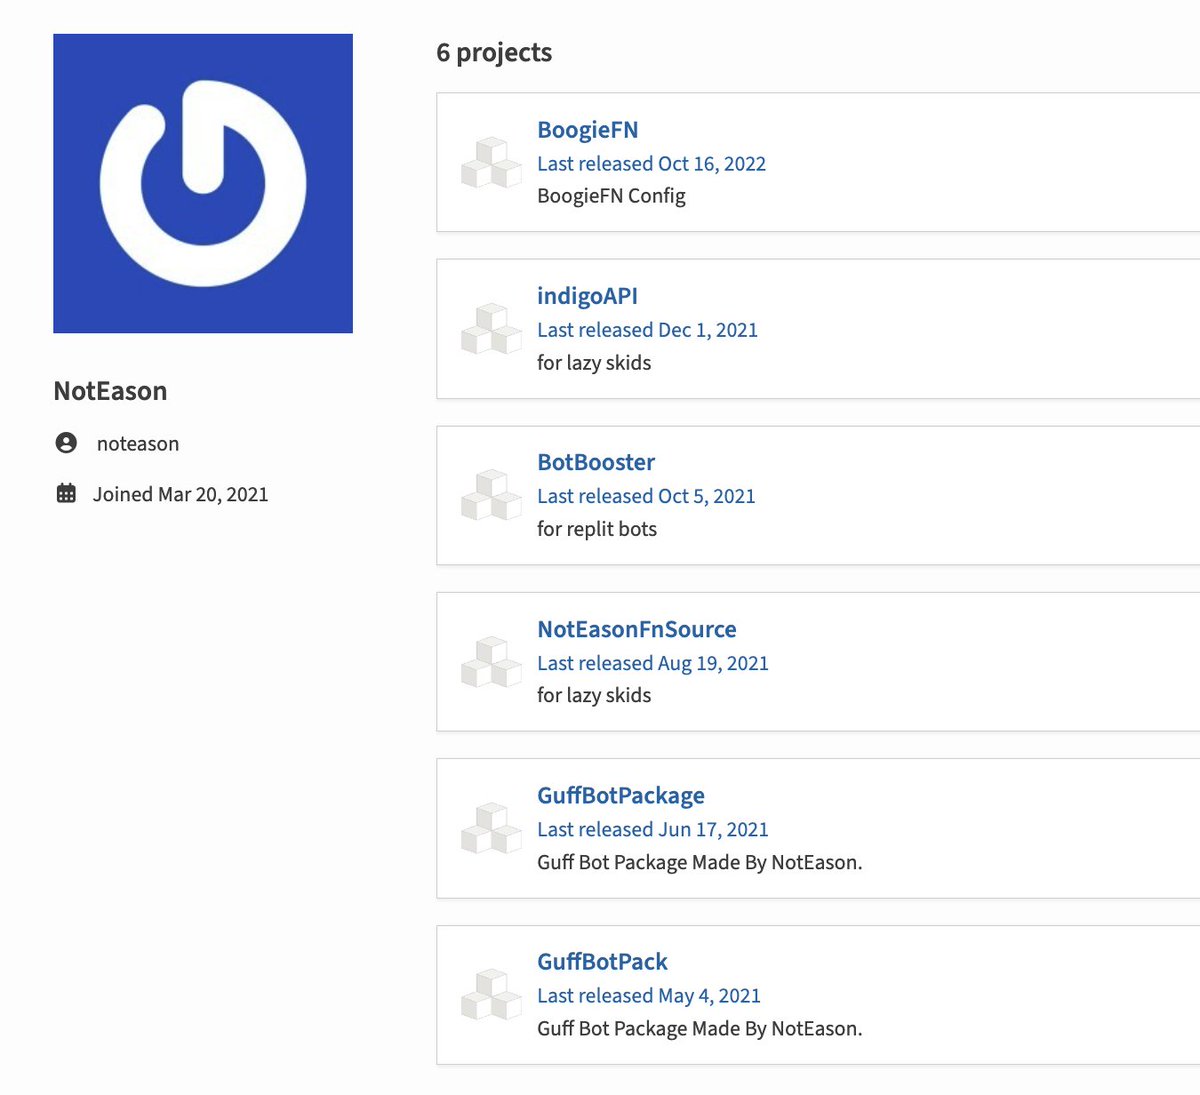Click 'for lazy skids' under NotEasonFnSource
This screenshot has height=1095, width=1200.
tap(594, 695)
